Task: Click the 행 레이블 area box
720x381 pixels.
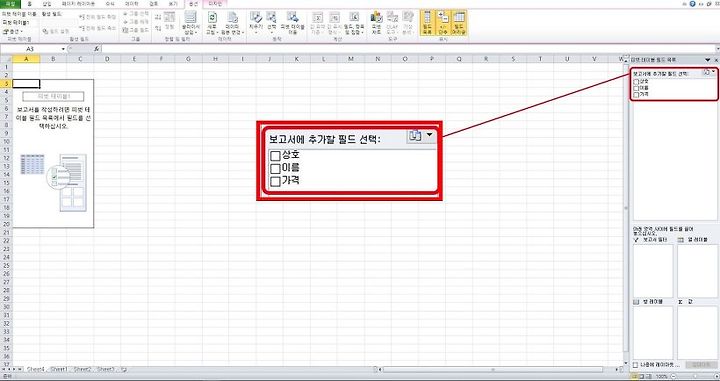Action: coord(653,333)
